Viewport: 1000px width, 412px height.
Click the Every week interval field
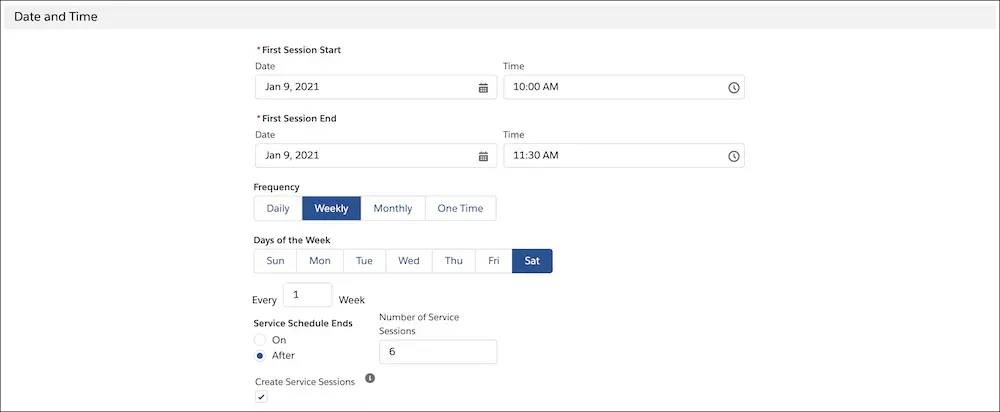click(307, 295)
